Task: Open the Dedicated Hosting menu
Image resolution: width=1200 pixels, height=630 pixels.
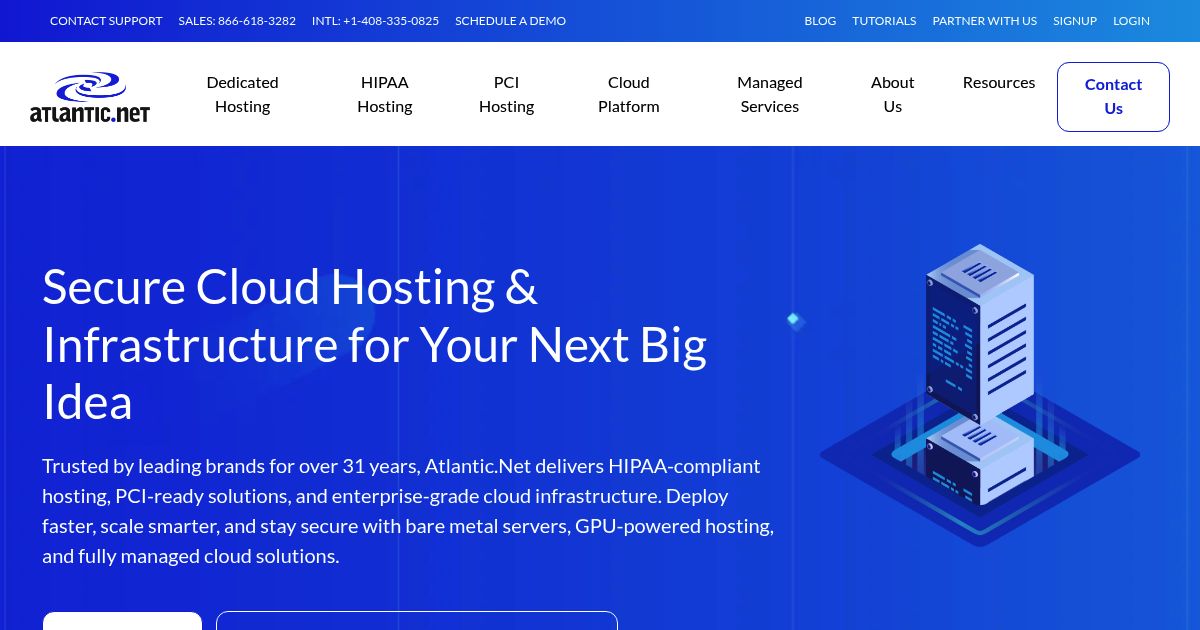Action: coord(242,94)
